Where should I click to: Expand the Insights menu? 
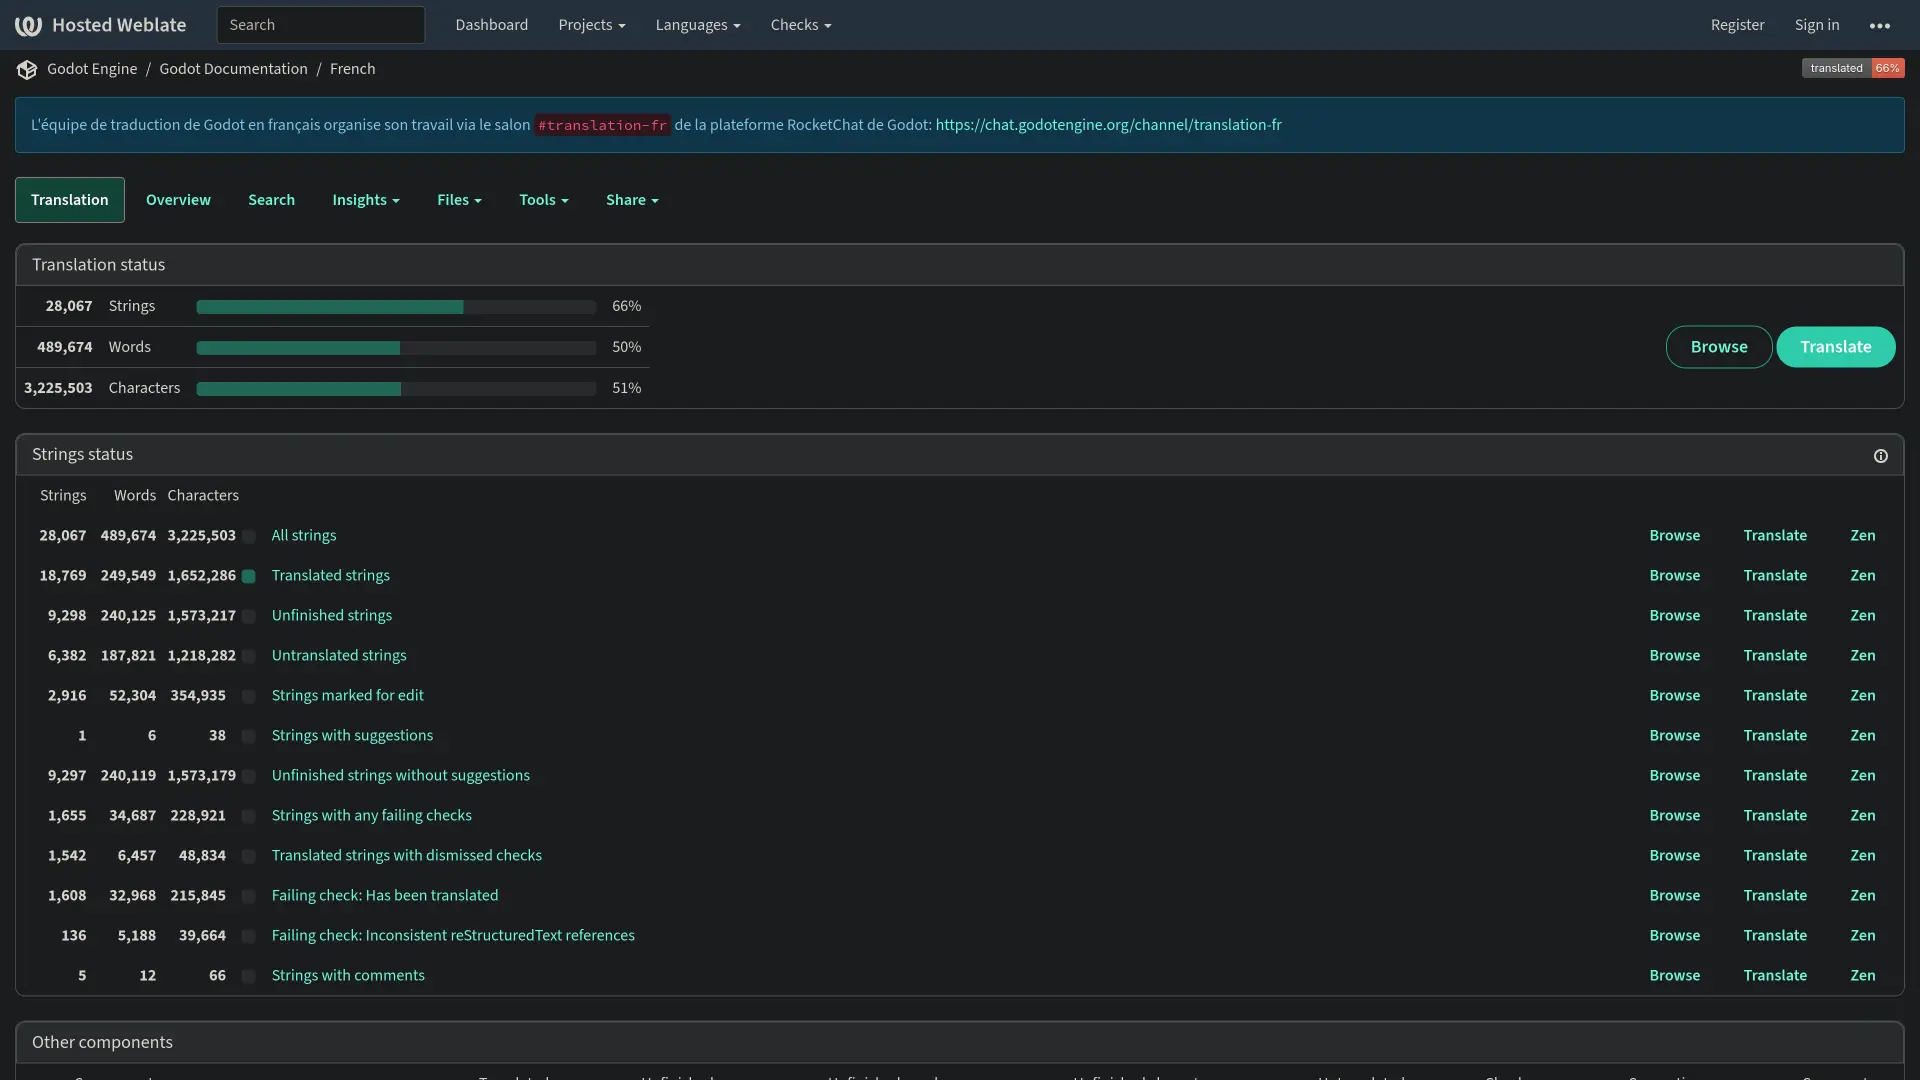coord(365,200)
